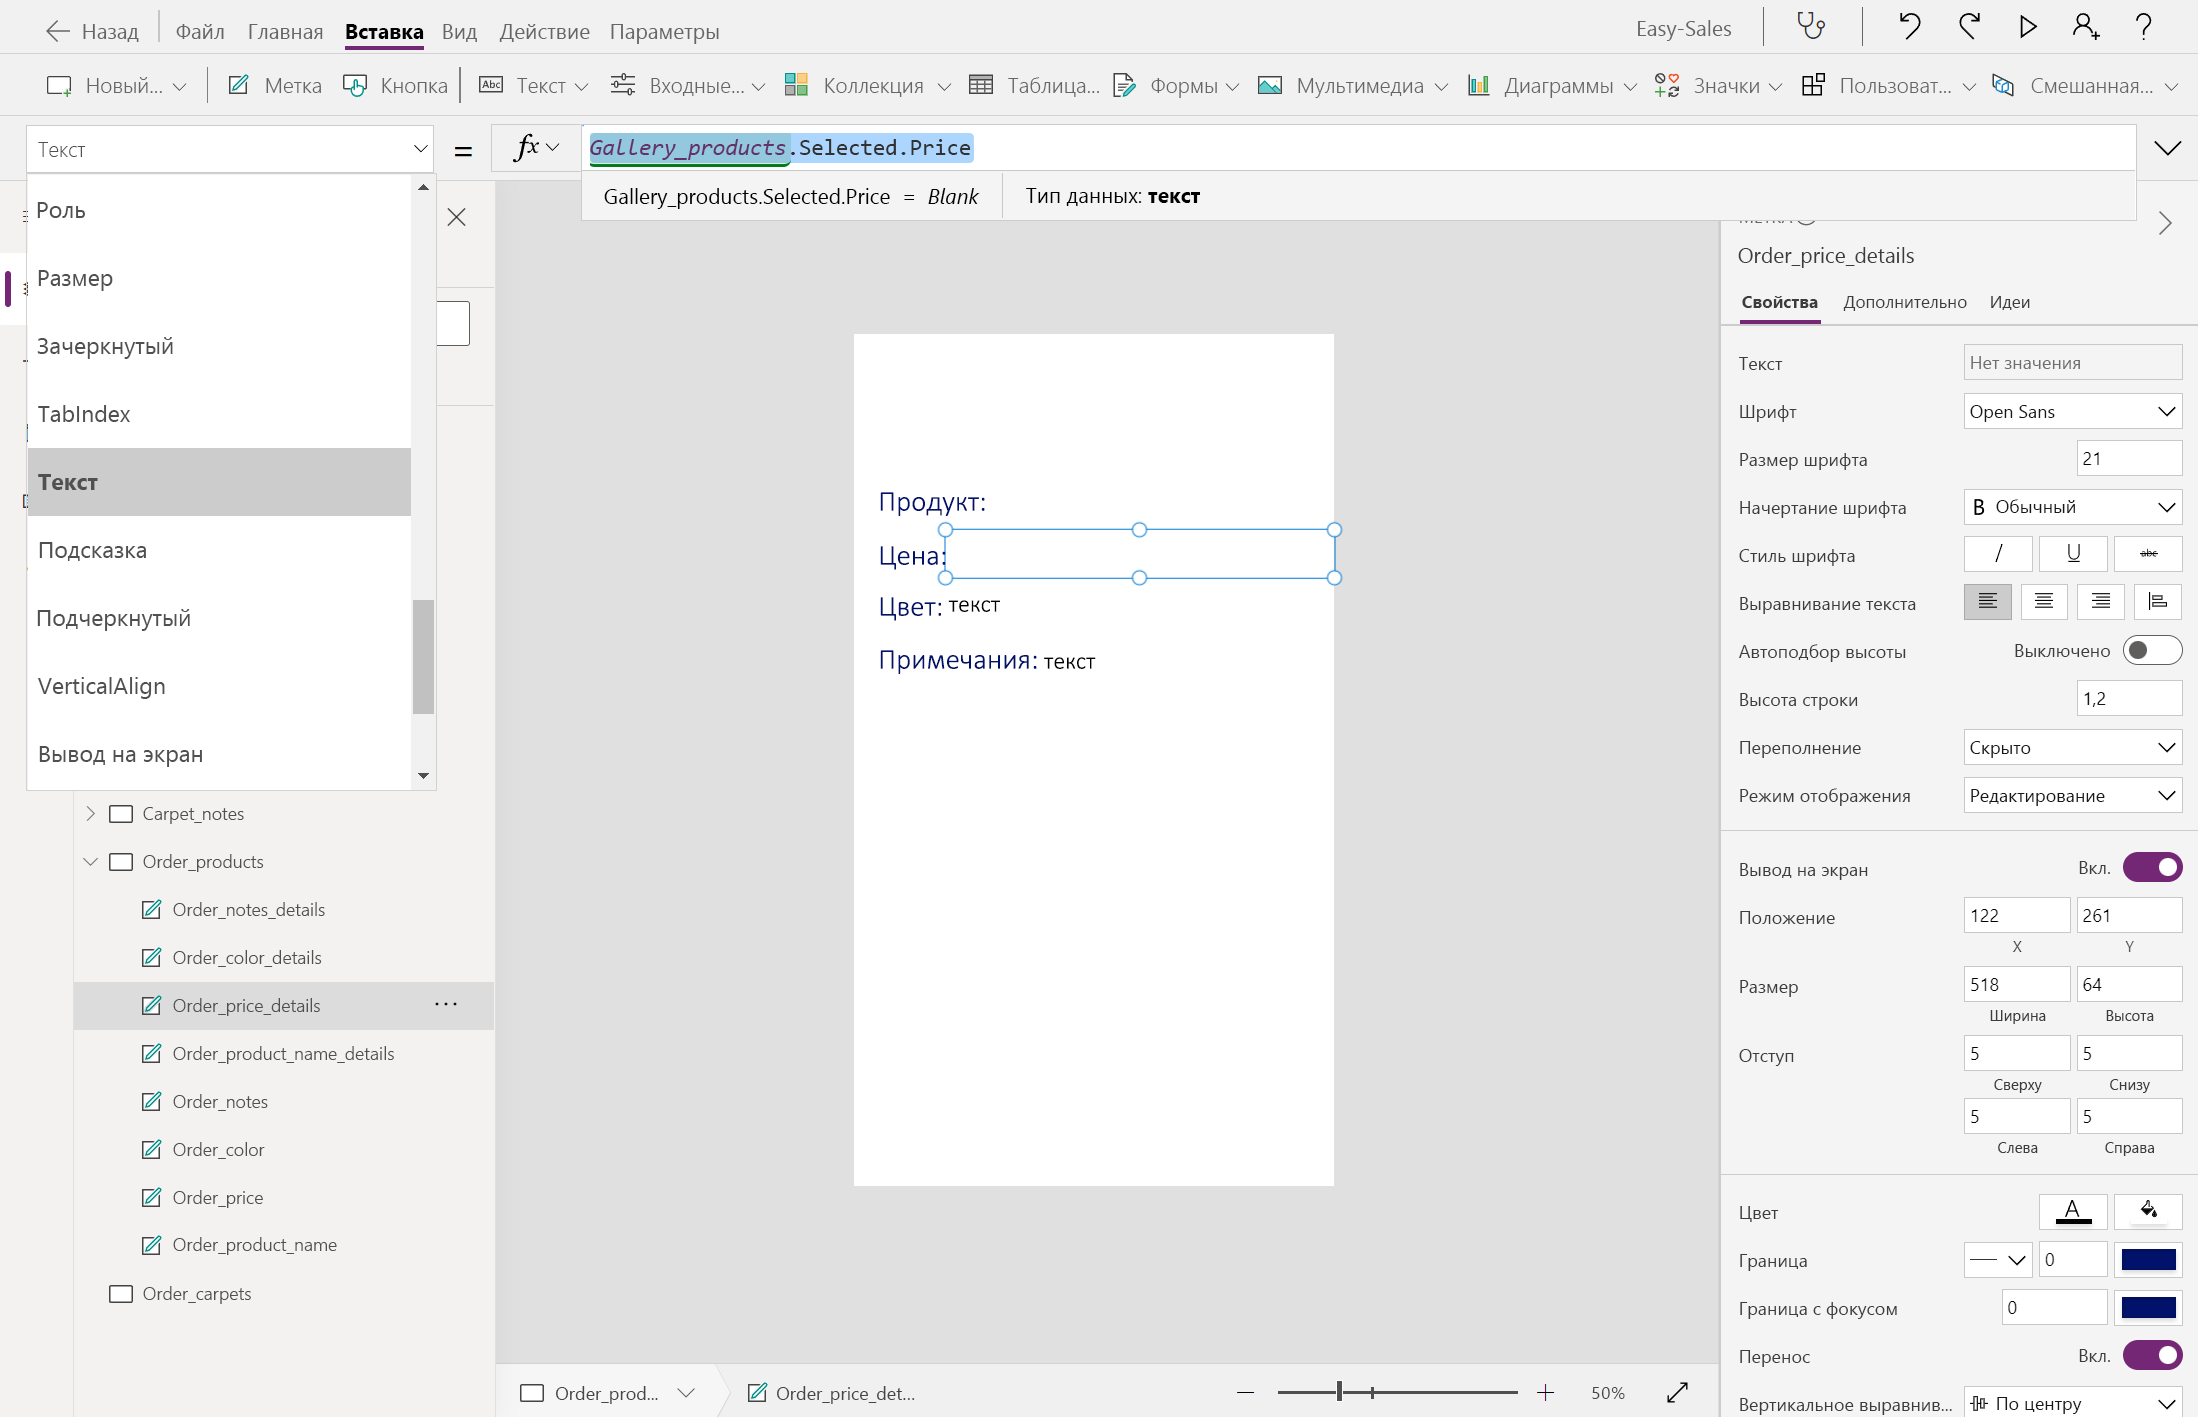Disable the Перенос toggle
This screenshot has width=2198, height=1417.
2151,1356
